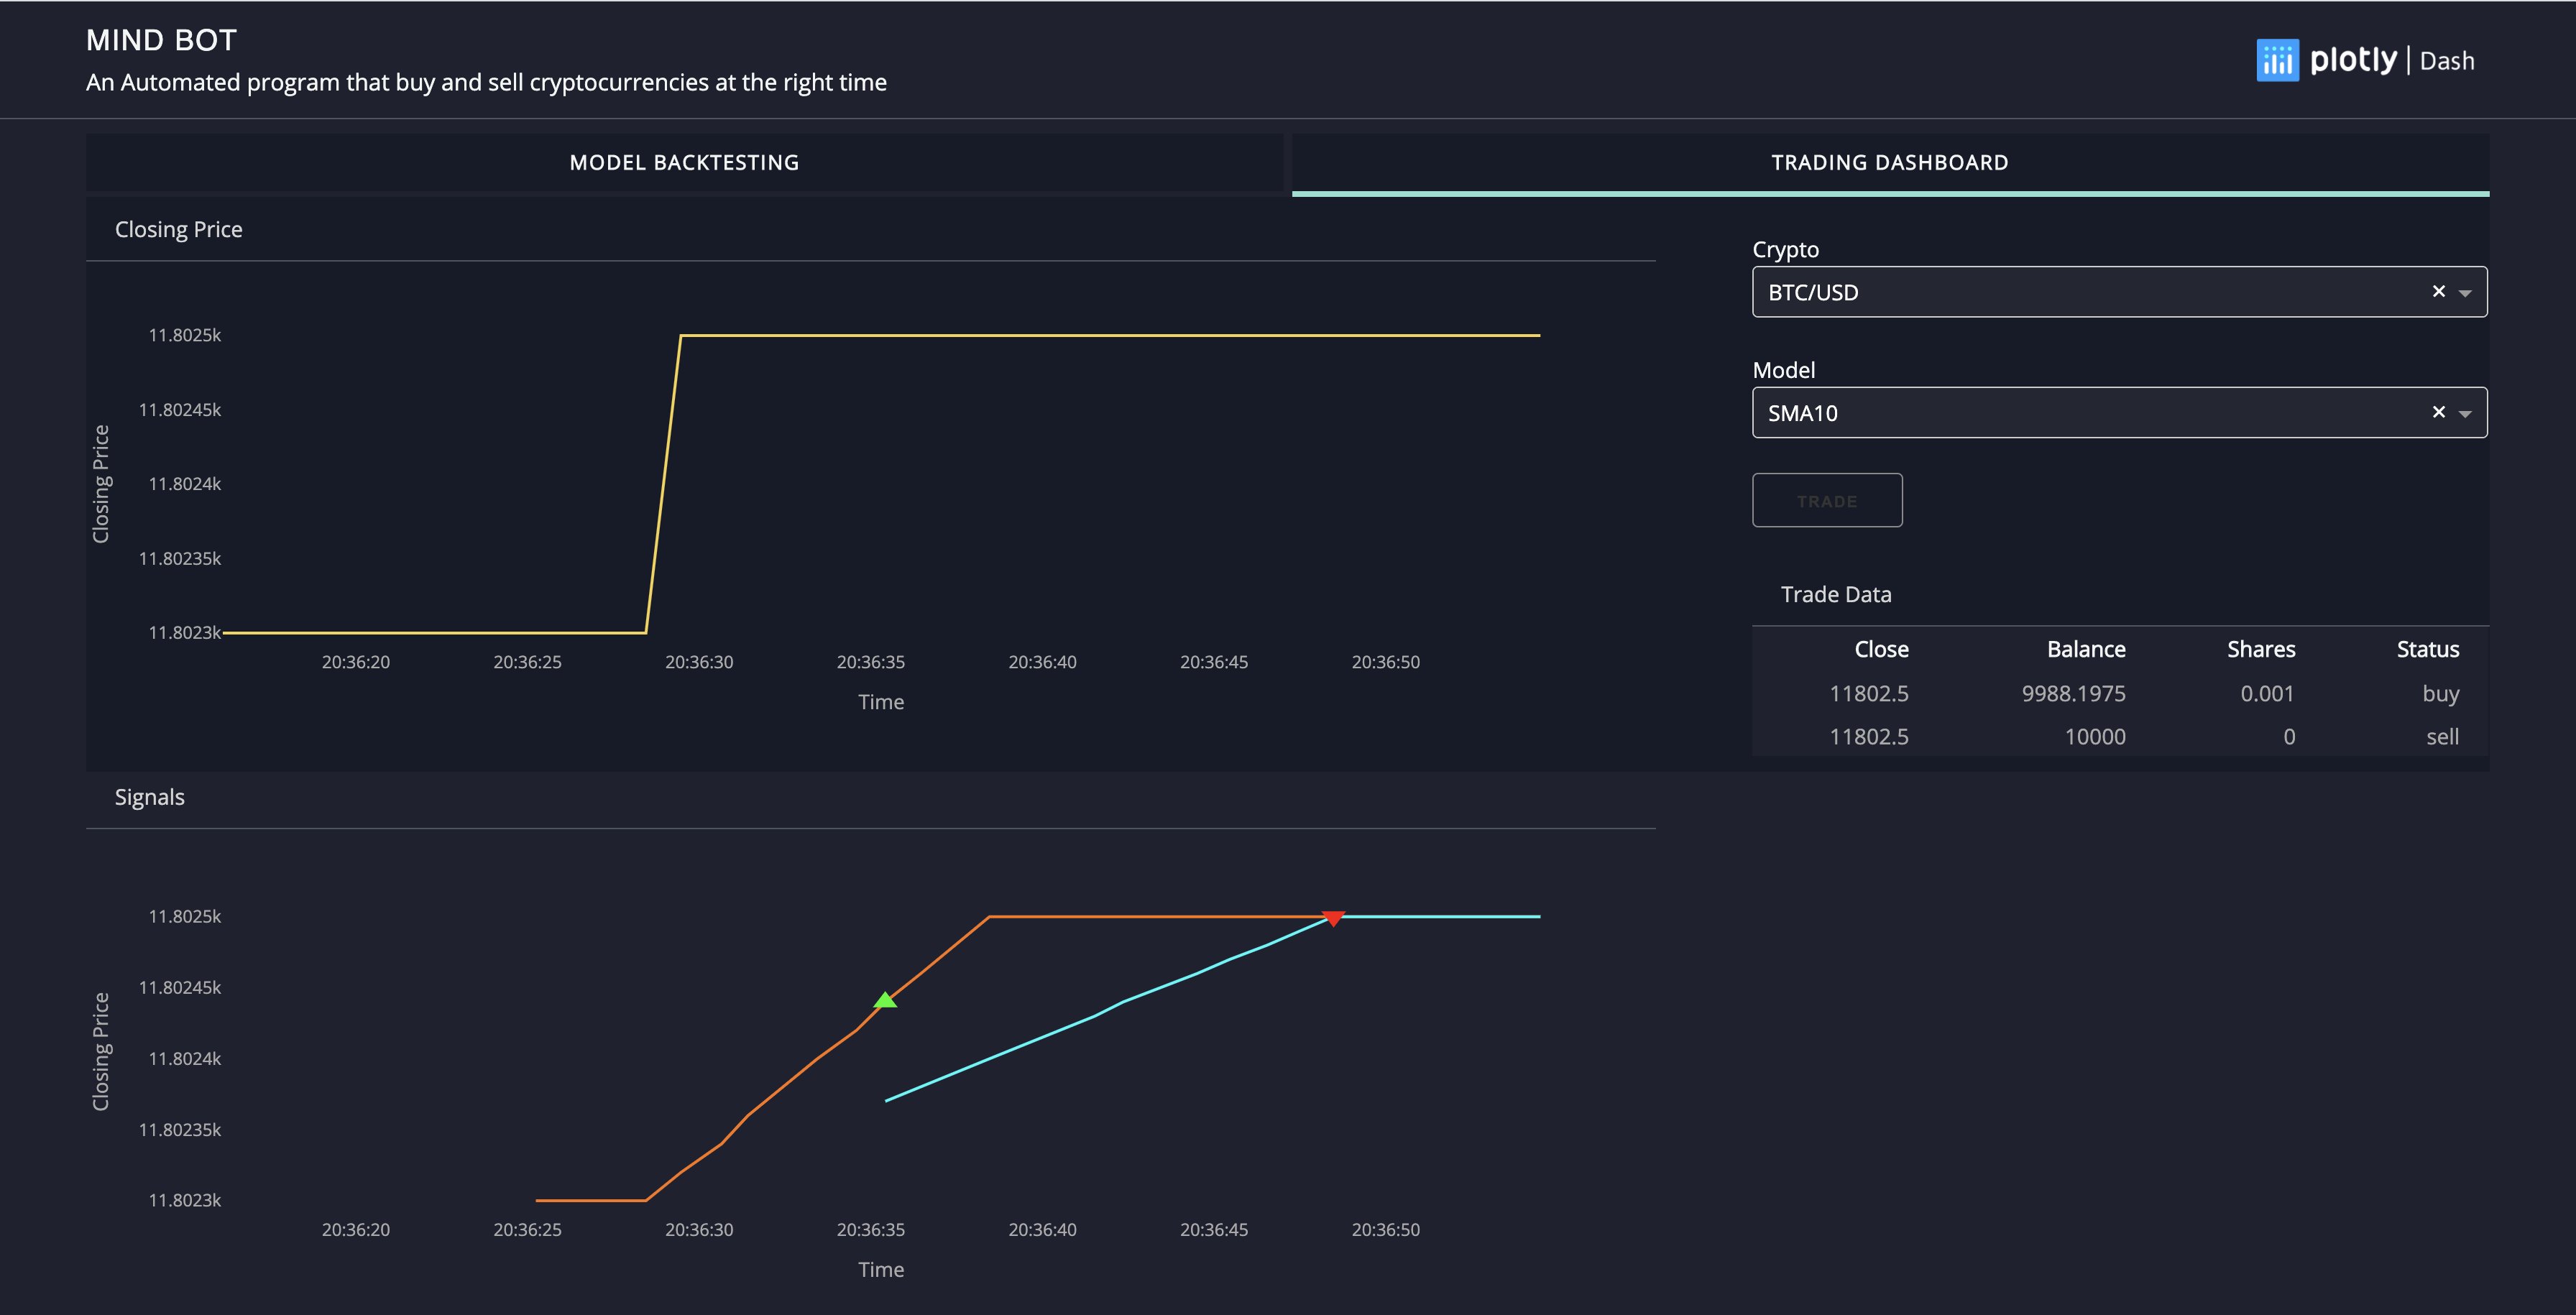
Task: Click the Crypto field label
Action: pyautogui.click(x=1785, y=250)
